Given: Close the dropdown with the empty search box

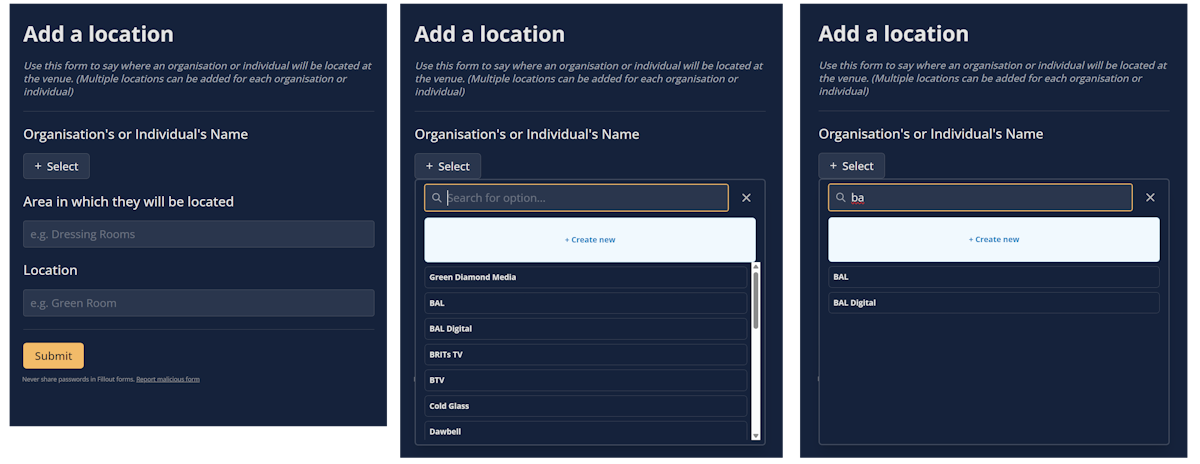Looking at the screenshot, I should point(746,198).
